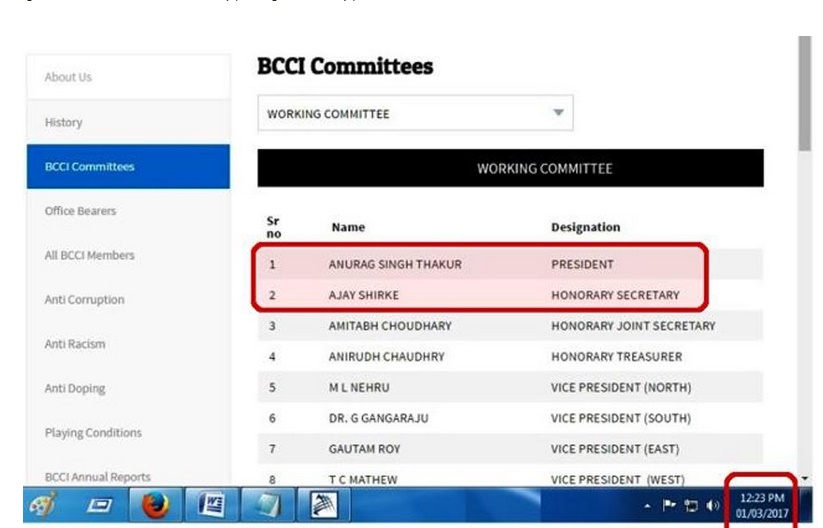Click the dropdown arrow of committee selector
Screen dimensions: 823x528
[558, 112]
